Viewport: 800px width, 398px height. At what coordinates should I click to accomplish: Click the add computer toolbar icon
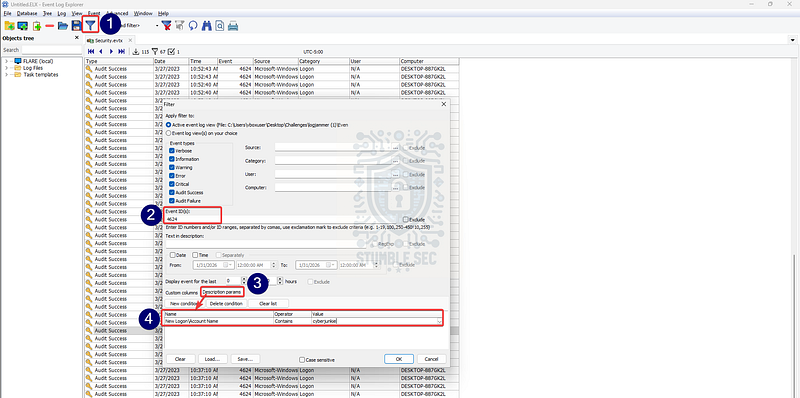(22, 26)
